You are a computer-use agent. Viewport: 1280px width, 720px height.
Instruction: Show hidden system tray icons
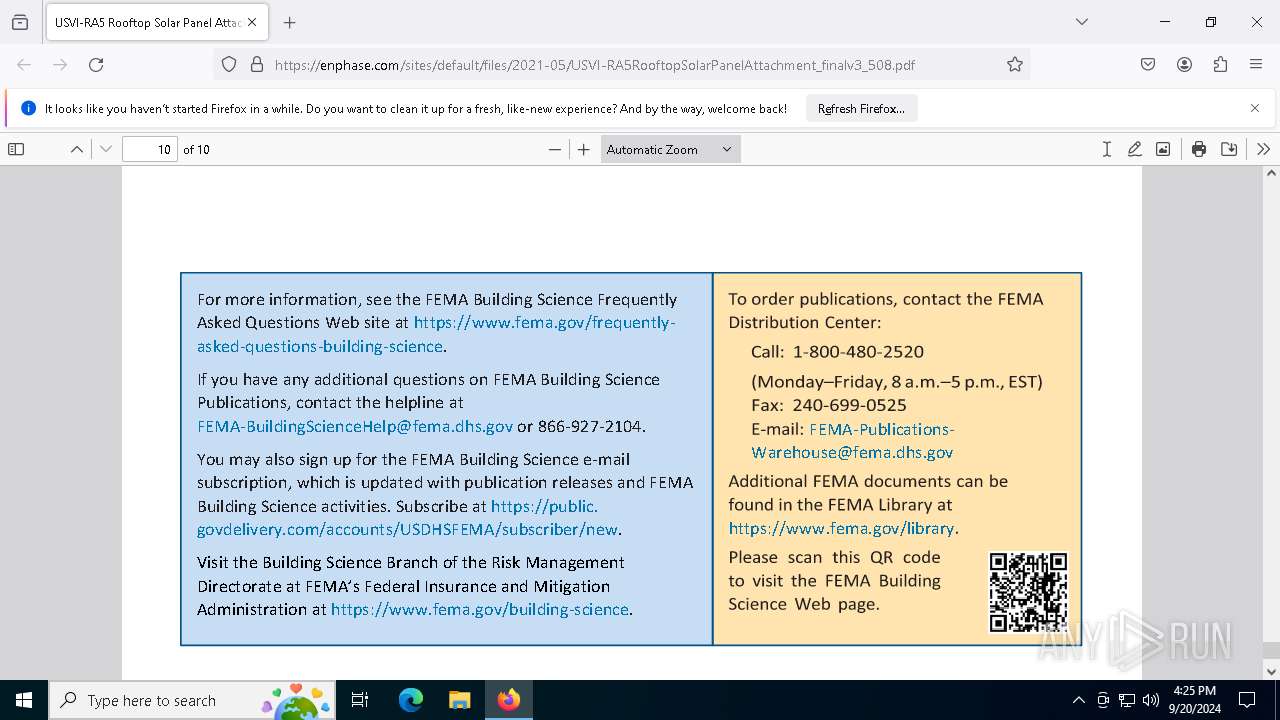[1078, 700]
